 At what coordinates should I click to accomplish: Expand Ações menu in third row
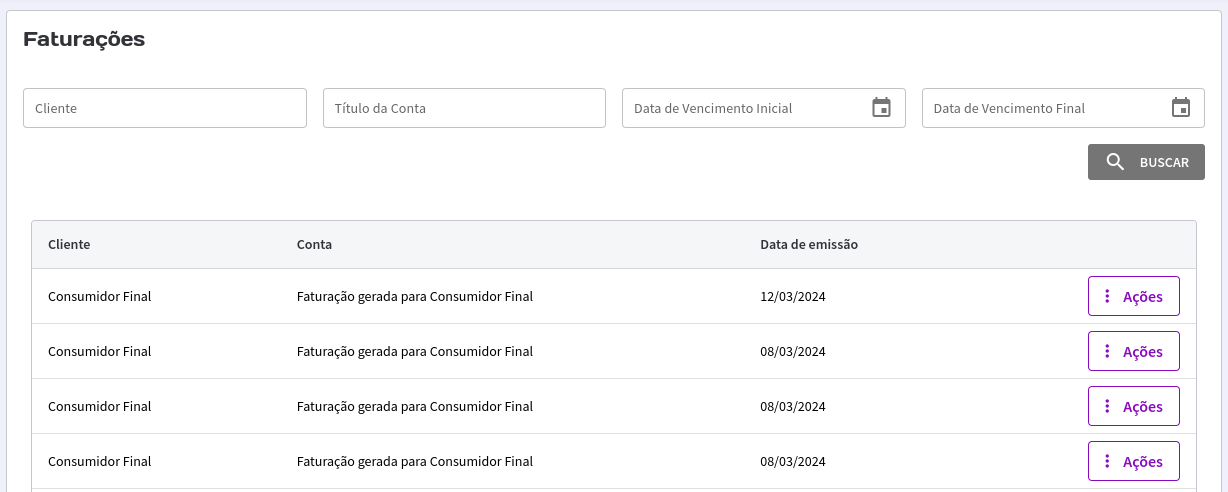point(1134,406)
